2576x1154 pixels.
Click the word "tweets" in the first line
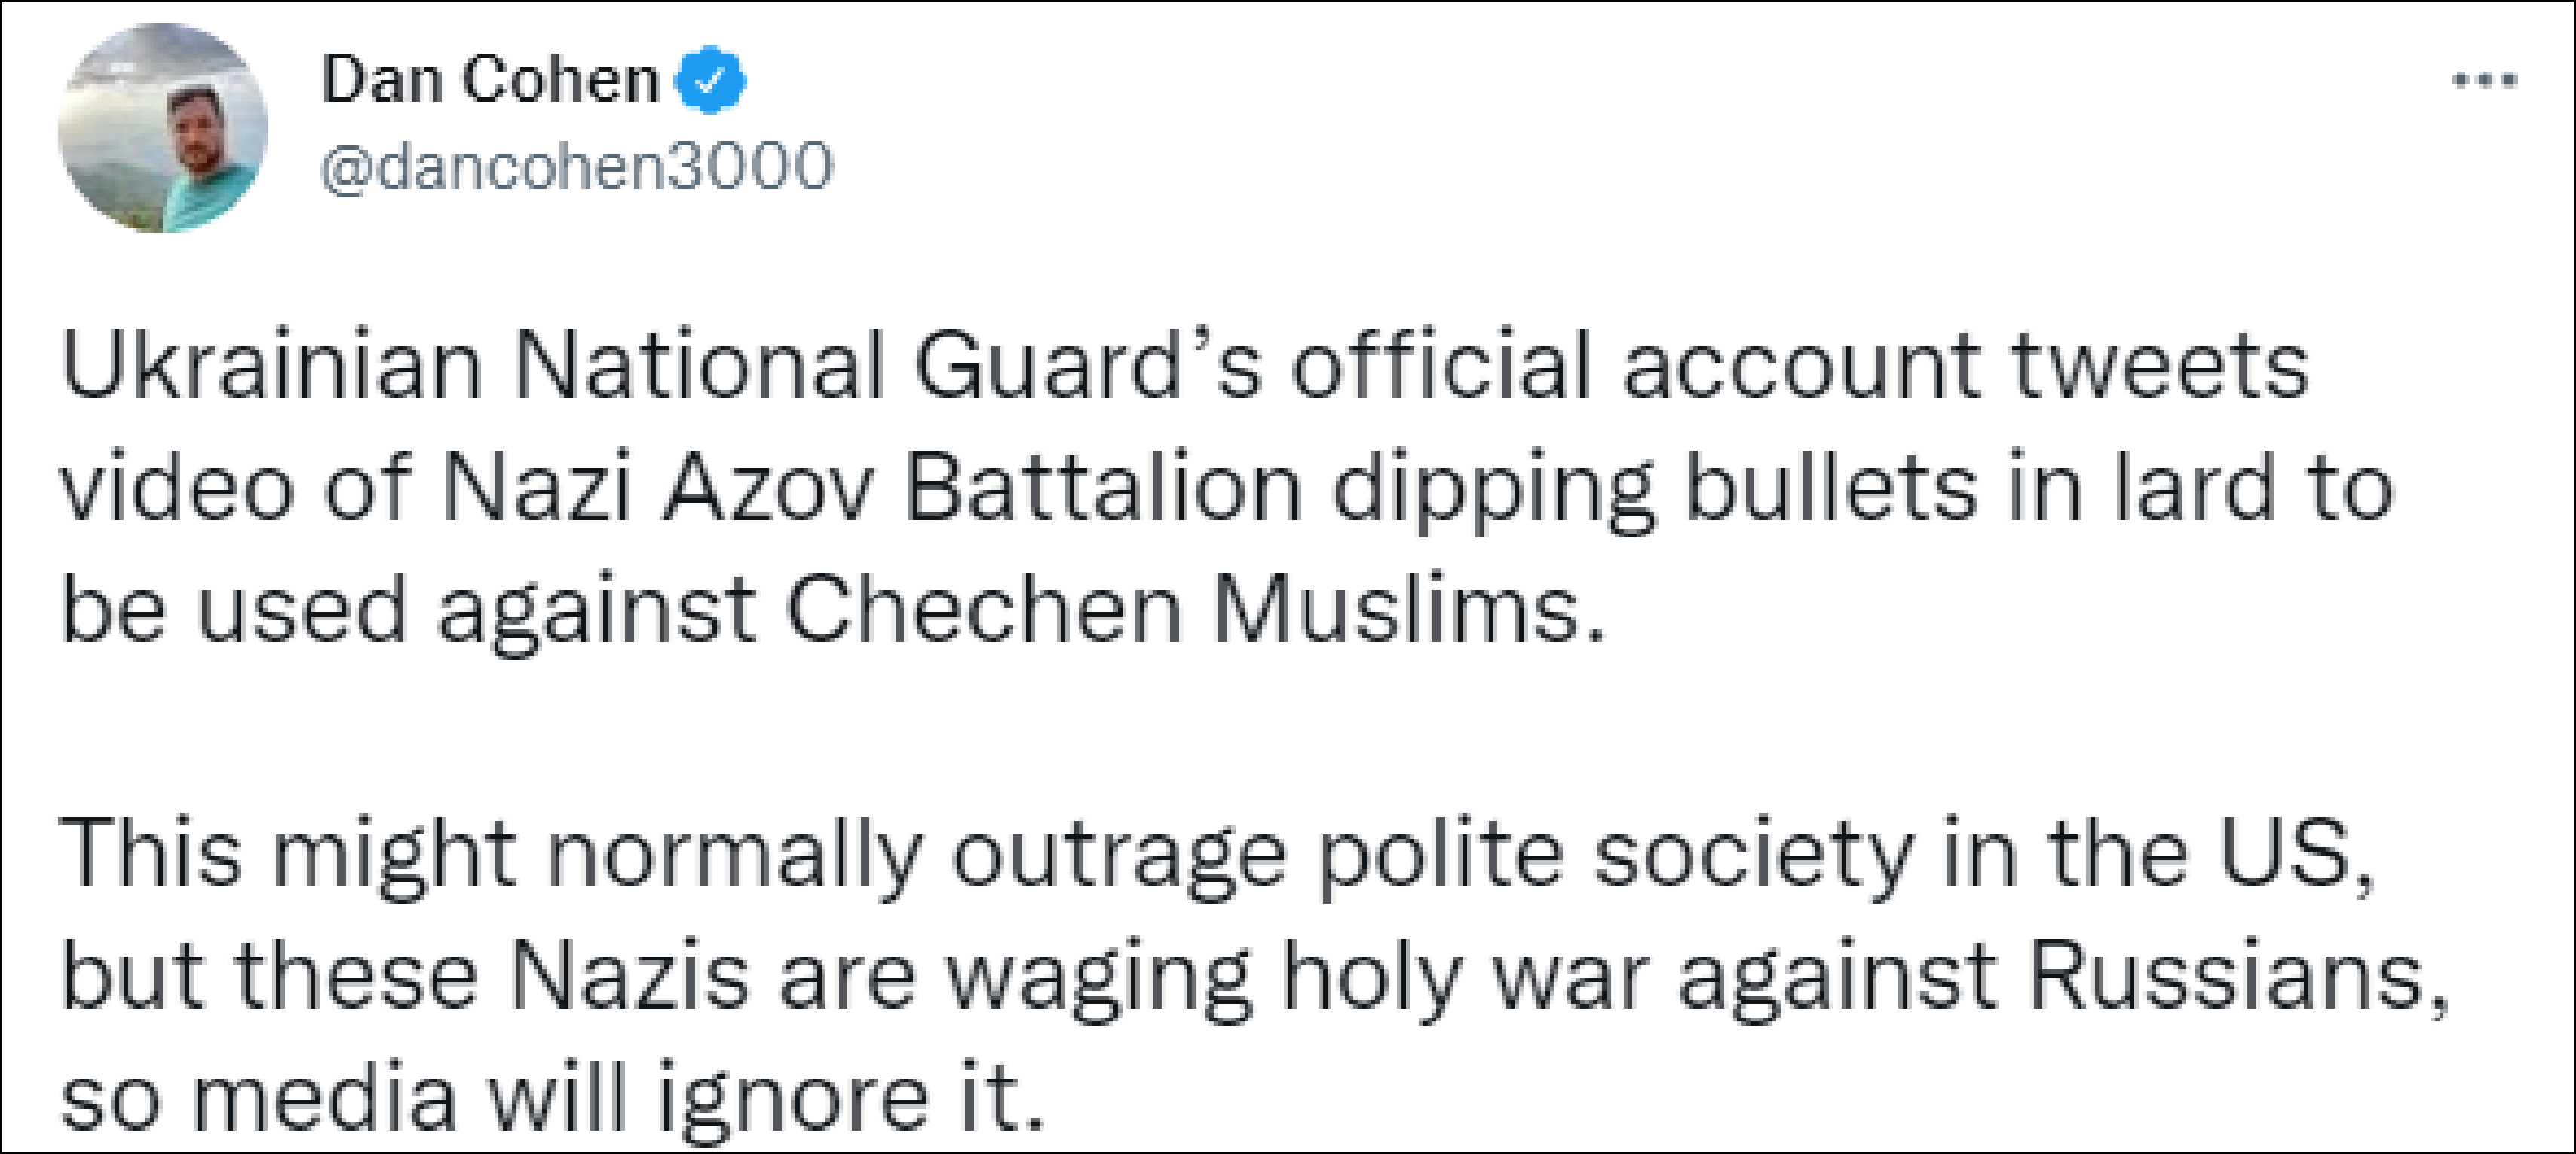click(x=2159, y=366)
